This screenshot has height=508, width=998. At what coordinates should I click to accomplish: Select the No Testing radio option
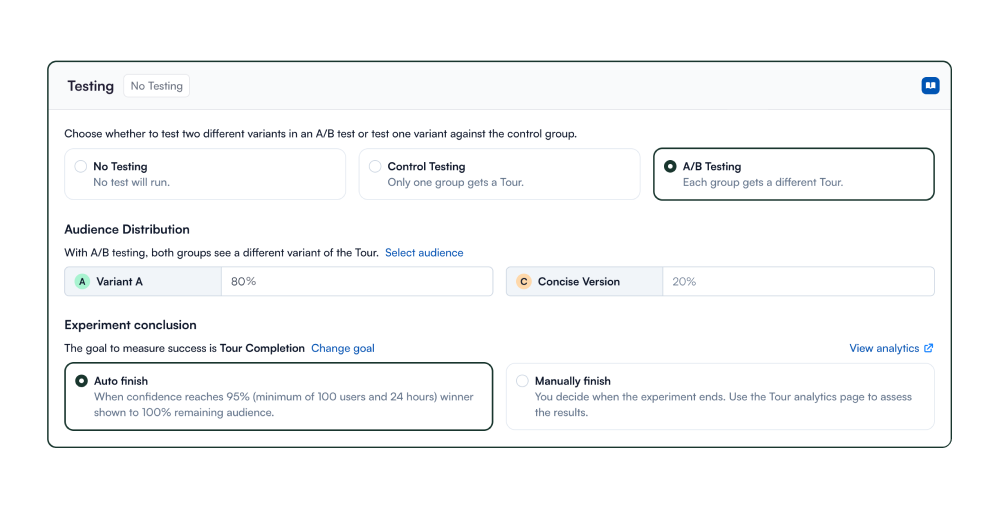pos(81,167)
